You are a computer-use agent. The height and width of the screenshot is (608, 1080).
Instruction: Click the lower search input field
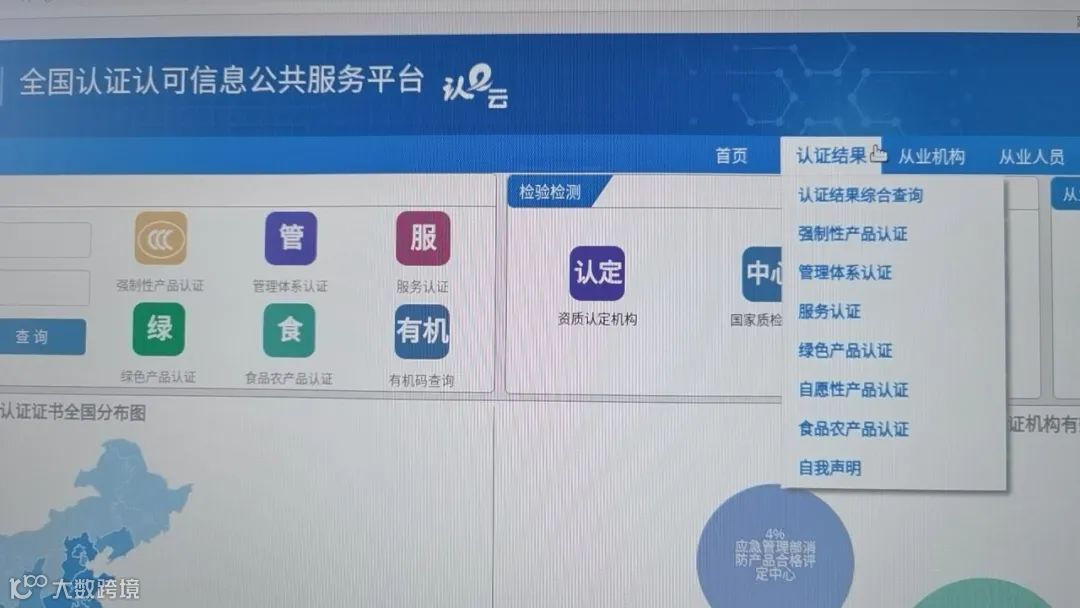click(44, 288)
